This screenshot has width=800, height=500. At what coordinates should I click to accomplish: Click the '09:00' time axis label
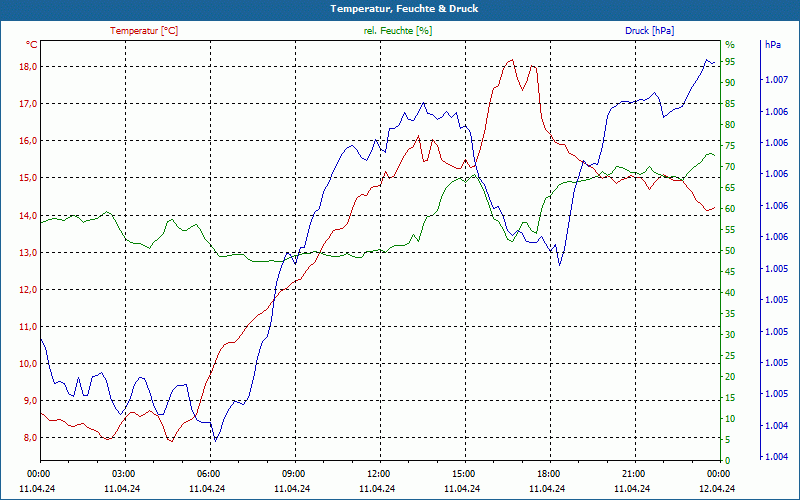coord(295,473)
